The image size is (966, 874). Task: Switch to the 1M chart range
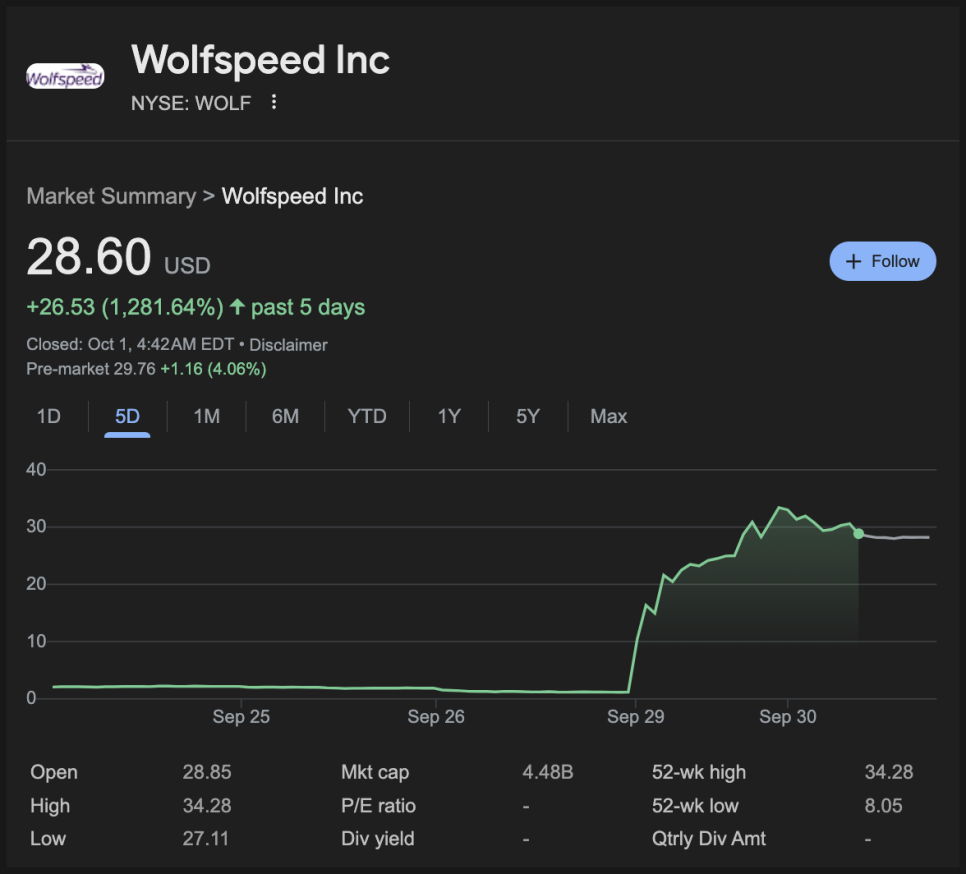coord(206,416)
